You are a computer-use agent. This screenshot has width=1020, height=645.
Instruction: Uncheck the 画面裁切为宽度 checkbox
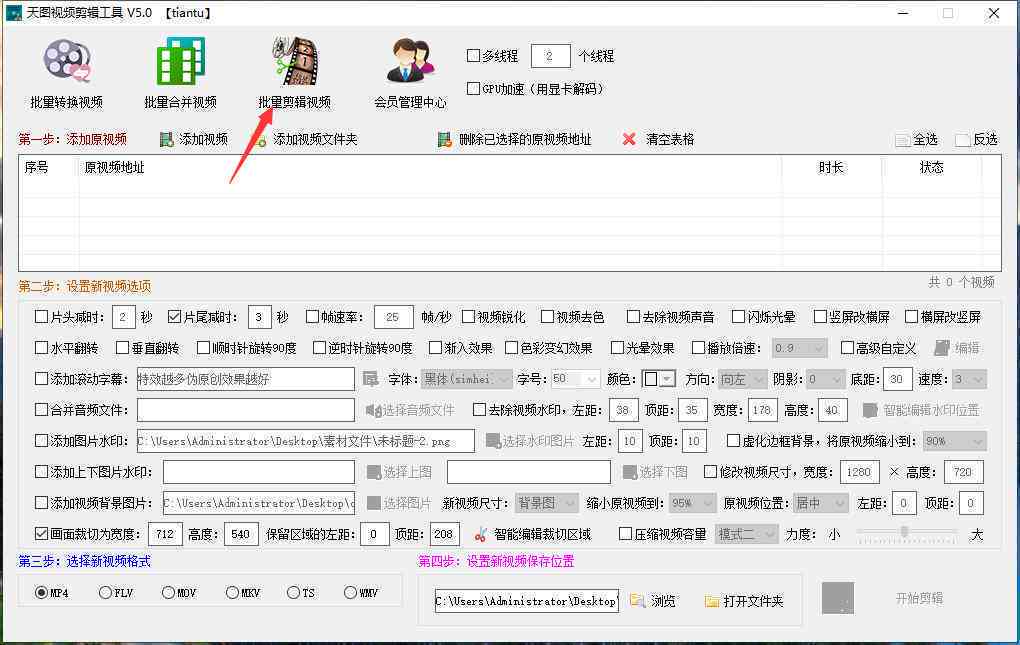[x=42, y=534]
